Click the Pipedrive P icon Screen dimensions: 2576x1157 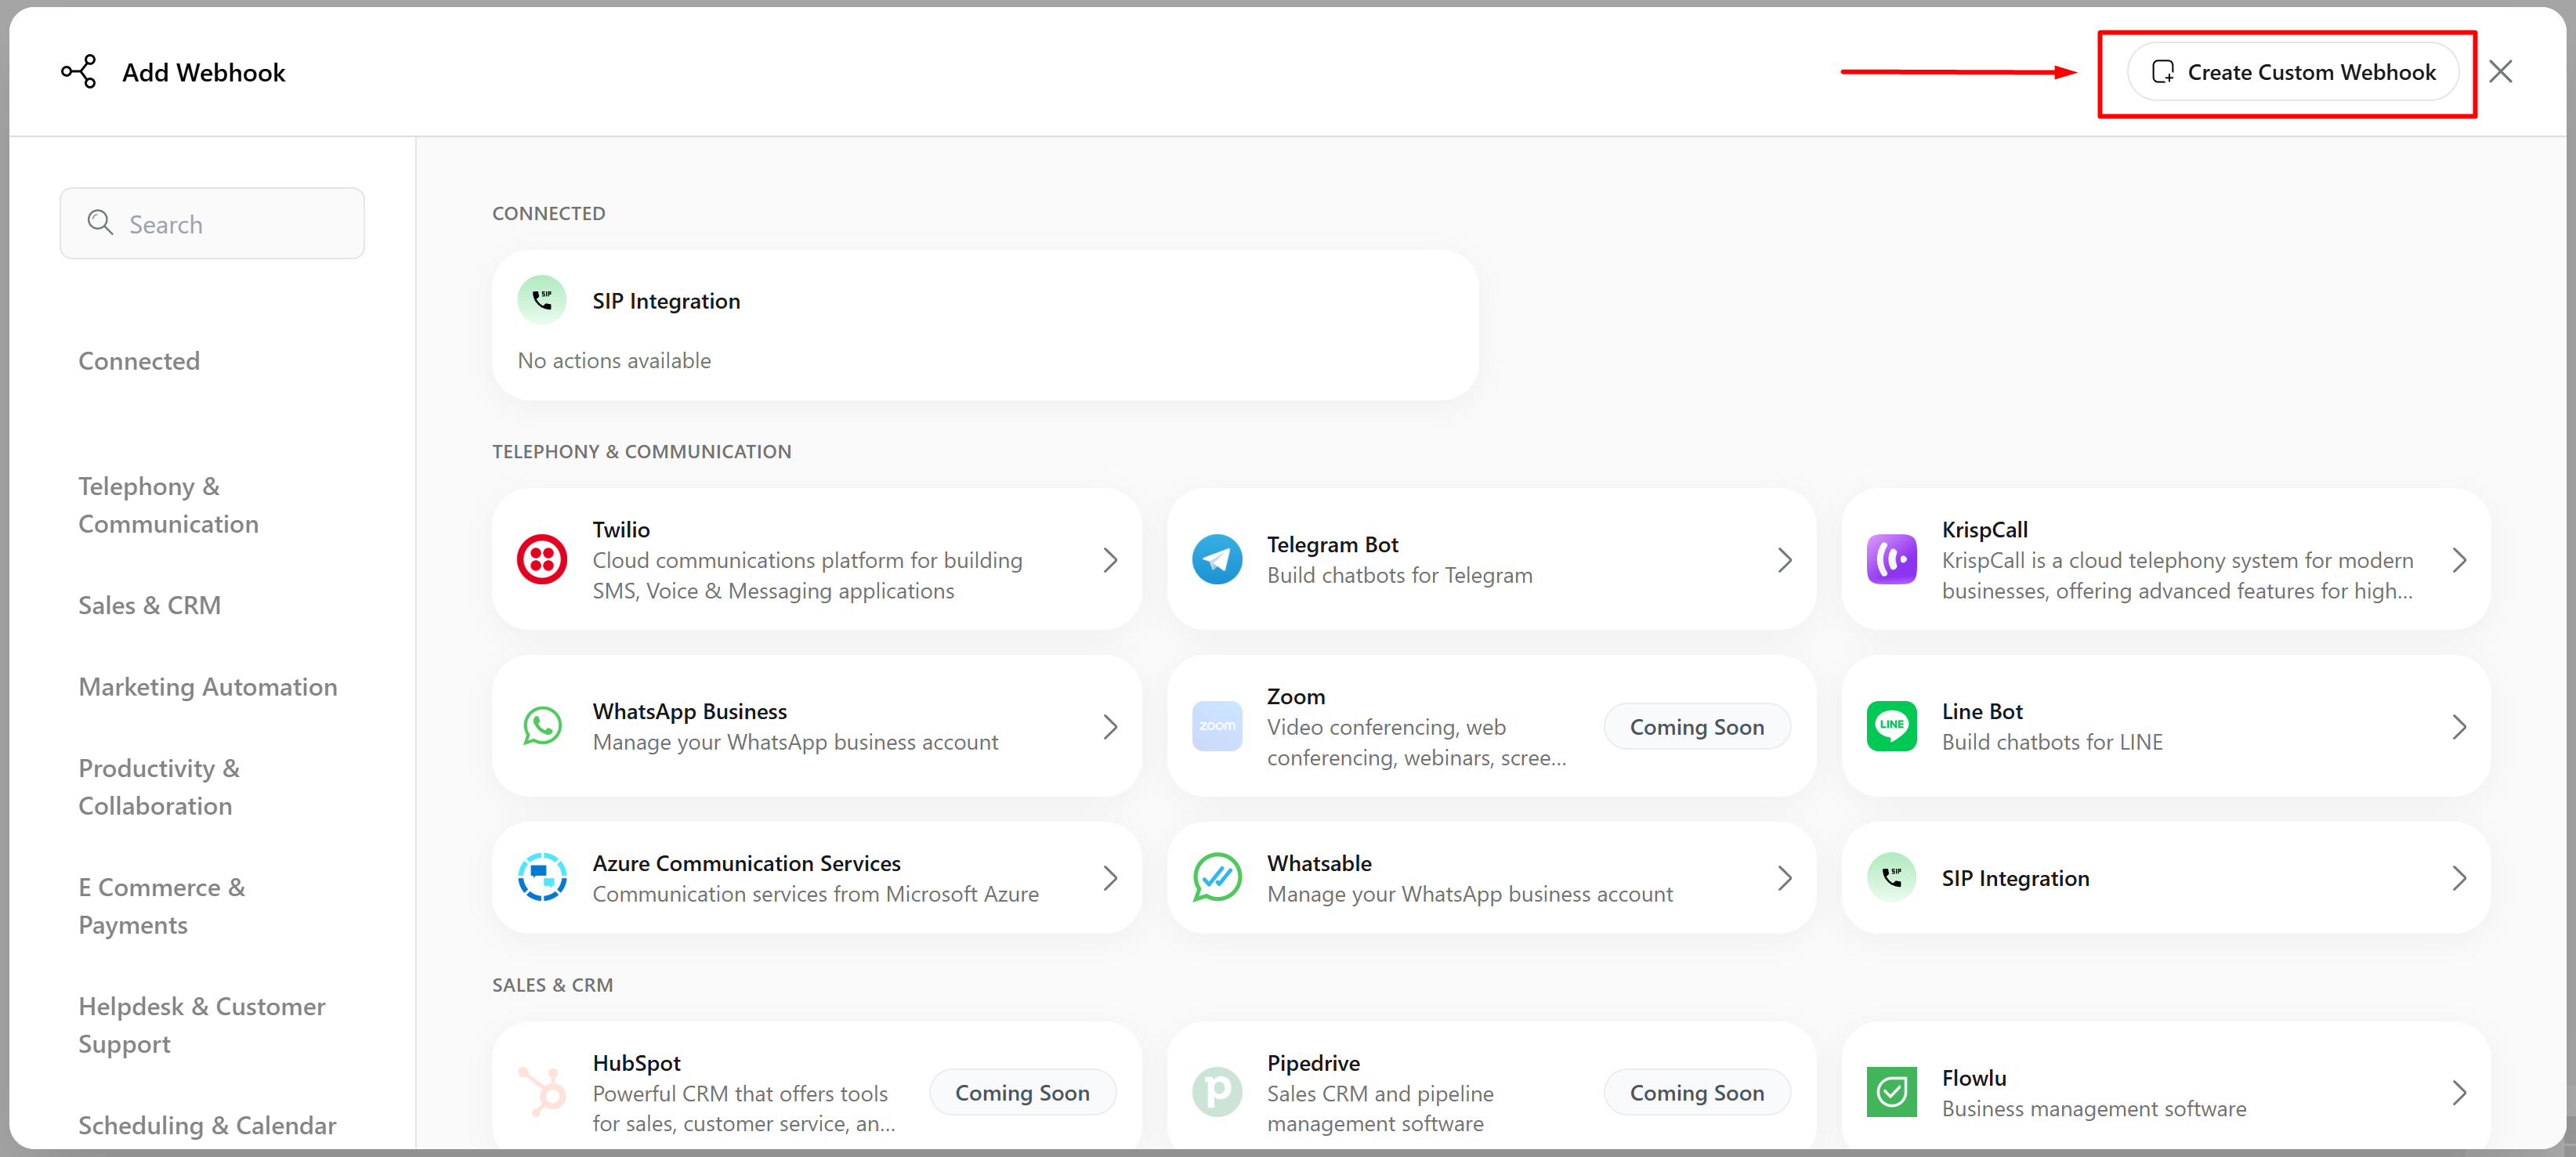tap(1217, 1092)
